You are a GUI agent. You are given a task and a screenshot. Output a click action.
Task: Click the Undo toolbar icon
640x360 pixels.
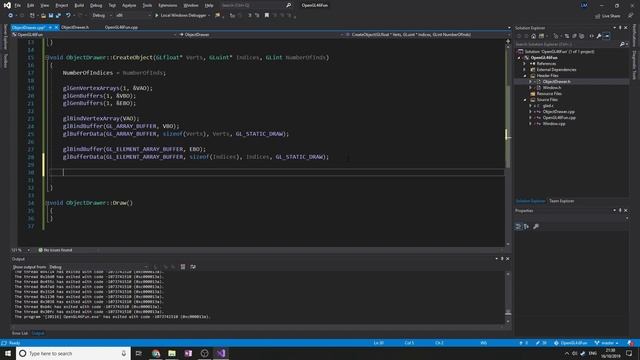click(68, 16)
